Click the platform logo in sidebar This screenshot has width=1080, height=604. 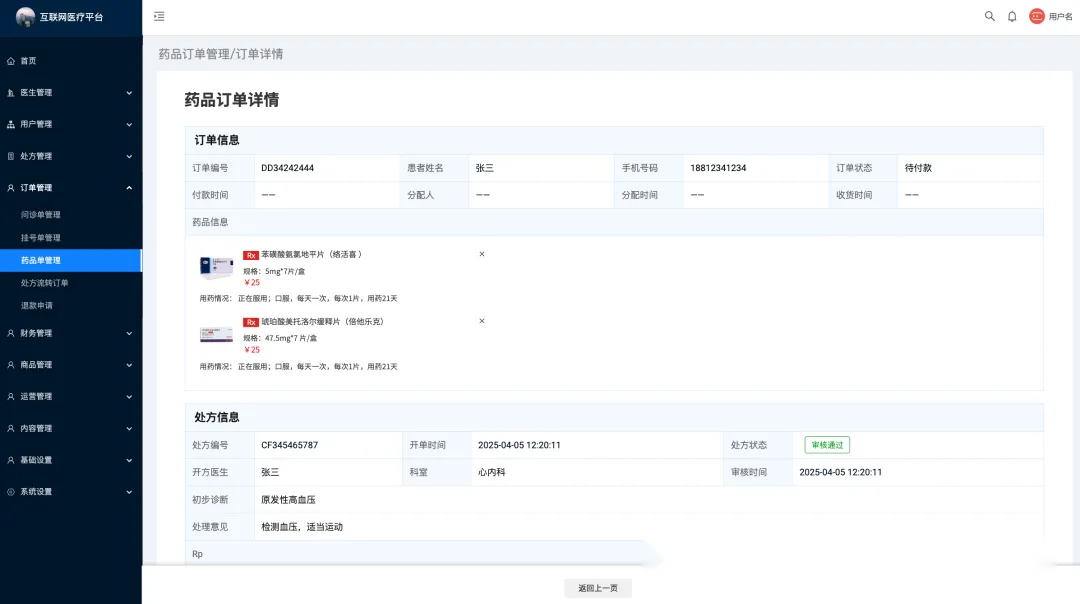pos(25,17)
